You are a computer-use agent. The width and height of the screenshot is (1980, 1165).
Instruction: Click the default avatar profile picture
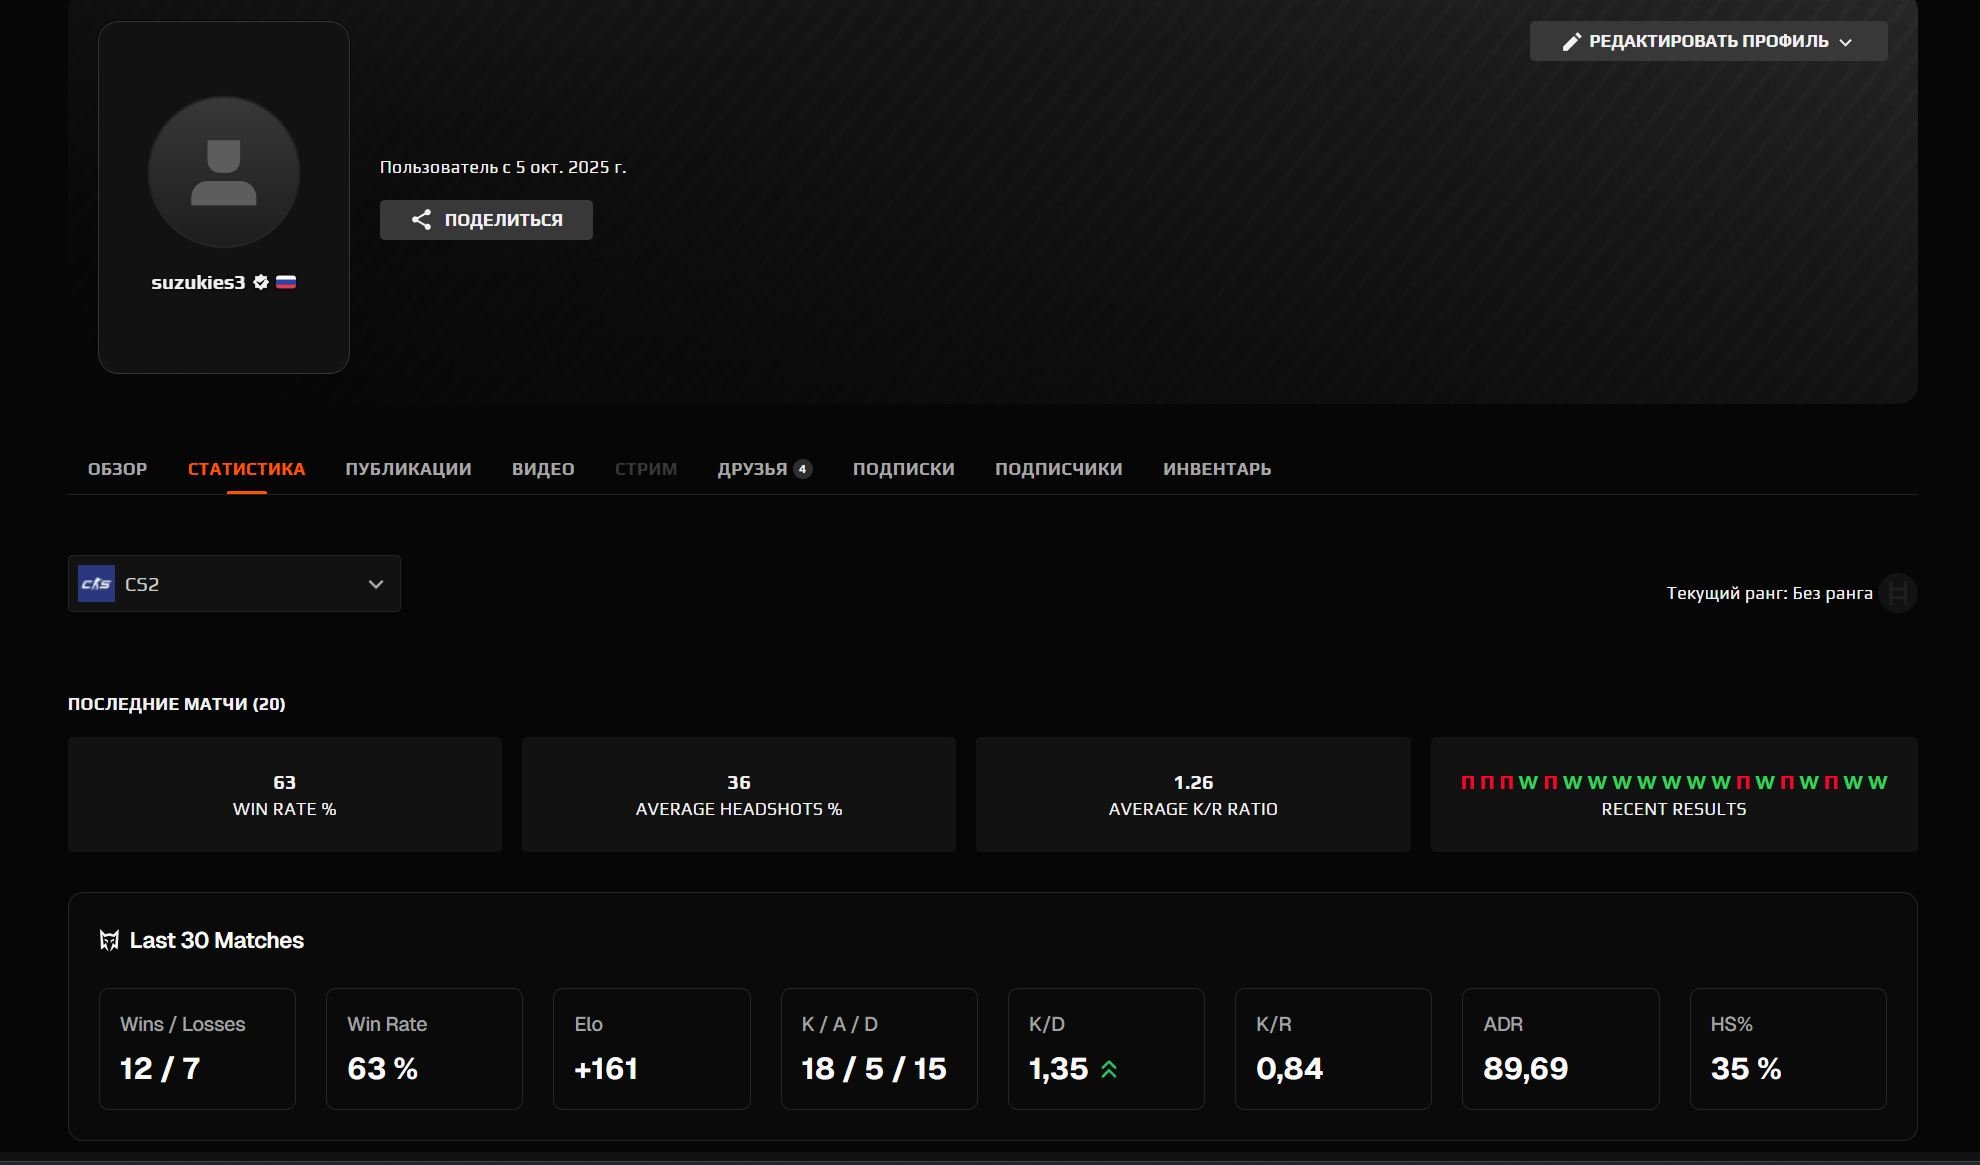[224, 172]
